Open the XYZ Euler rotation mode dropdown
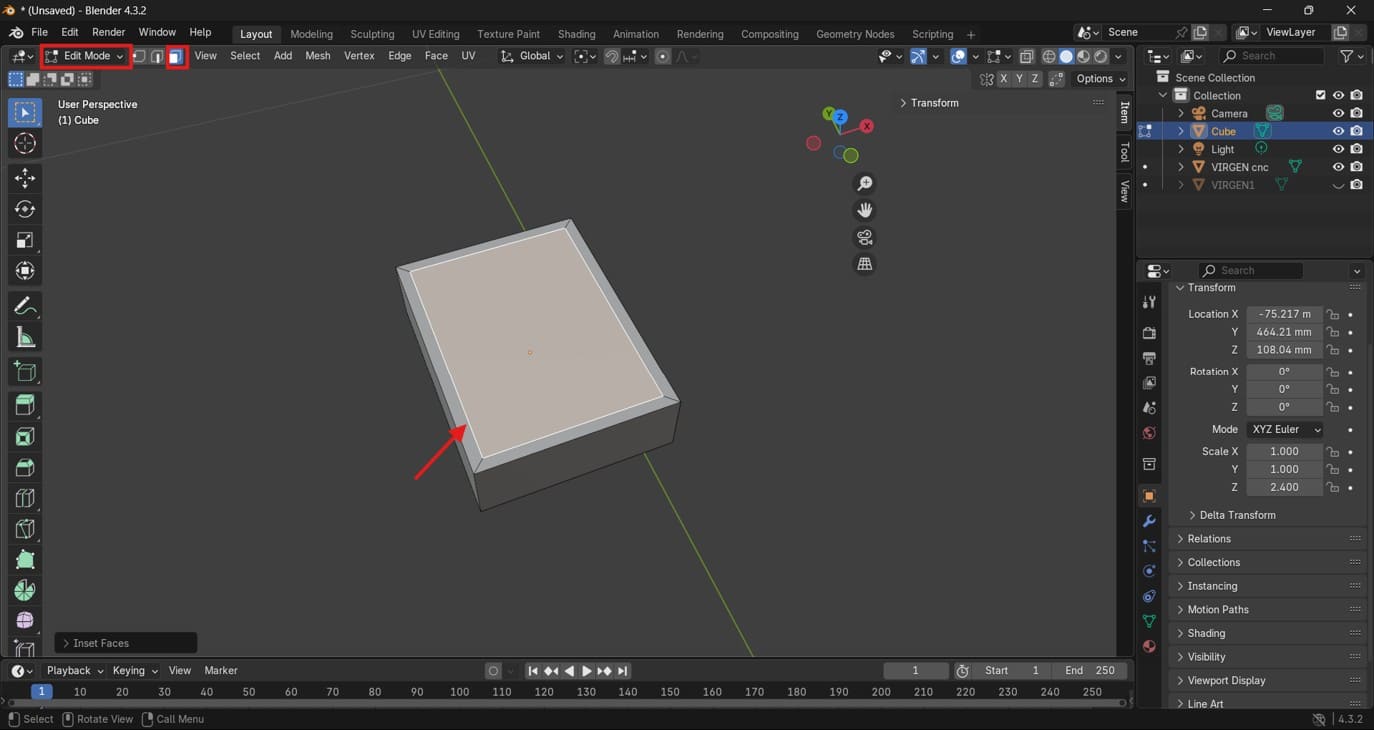 point(1285,429)
